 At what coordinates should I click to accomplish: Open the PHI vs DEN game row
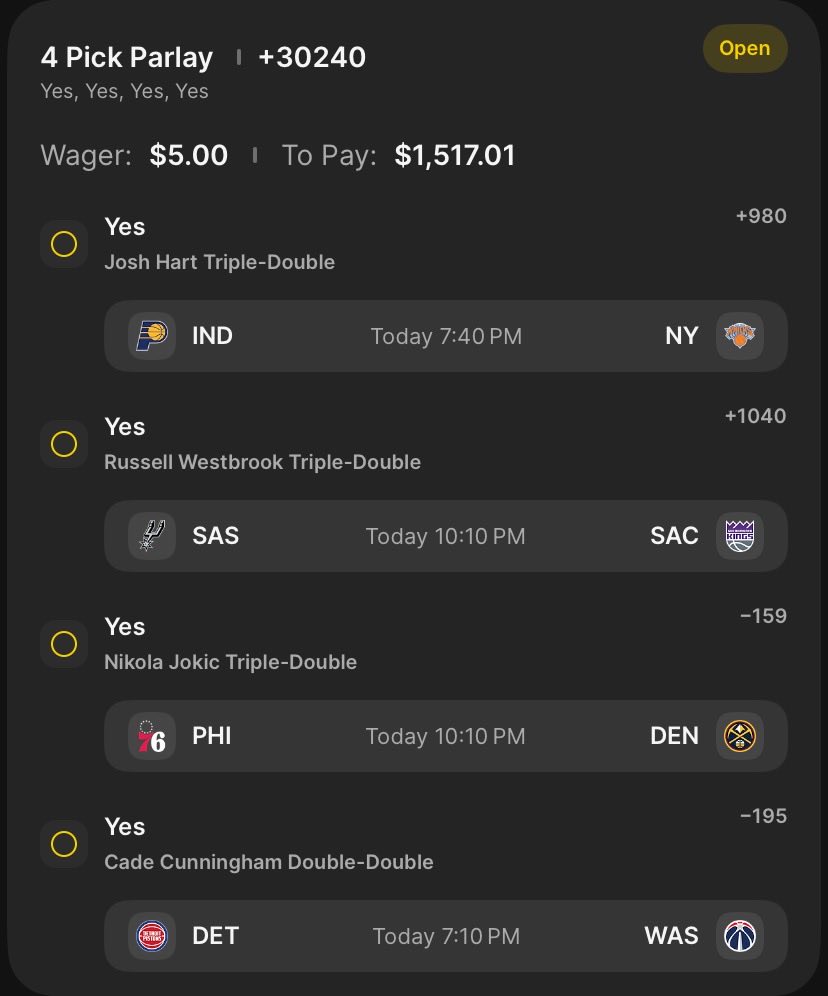445,736
